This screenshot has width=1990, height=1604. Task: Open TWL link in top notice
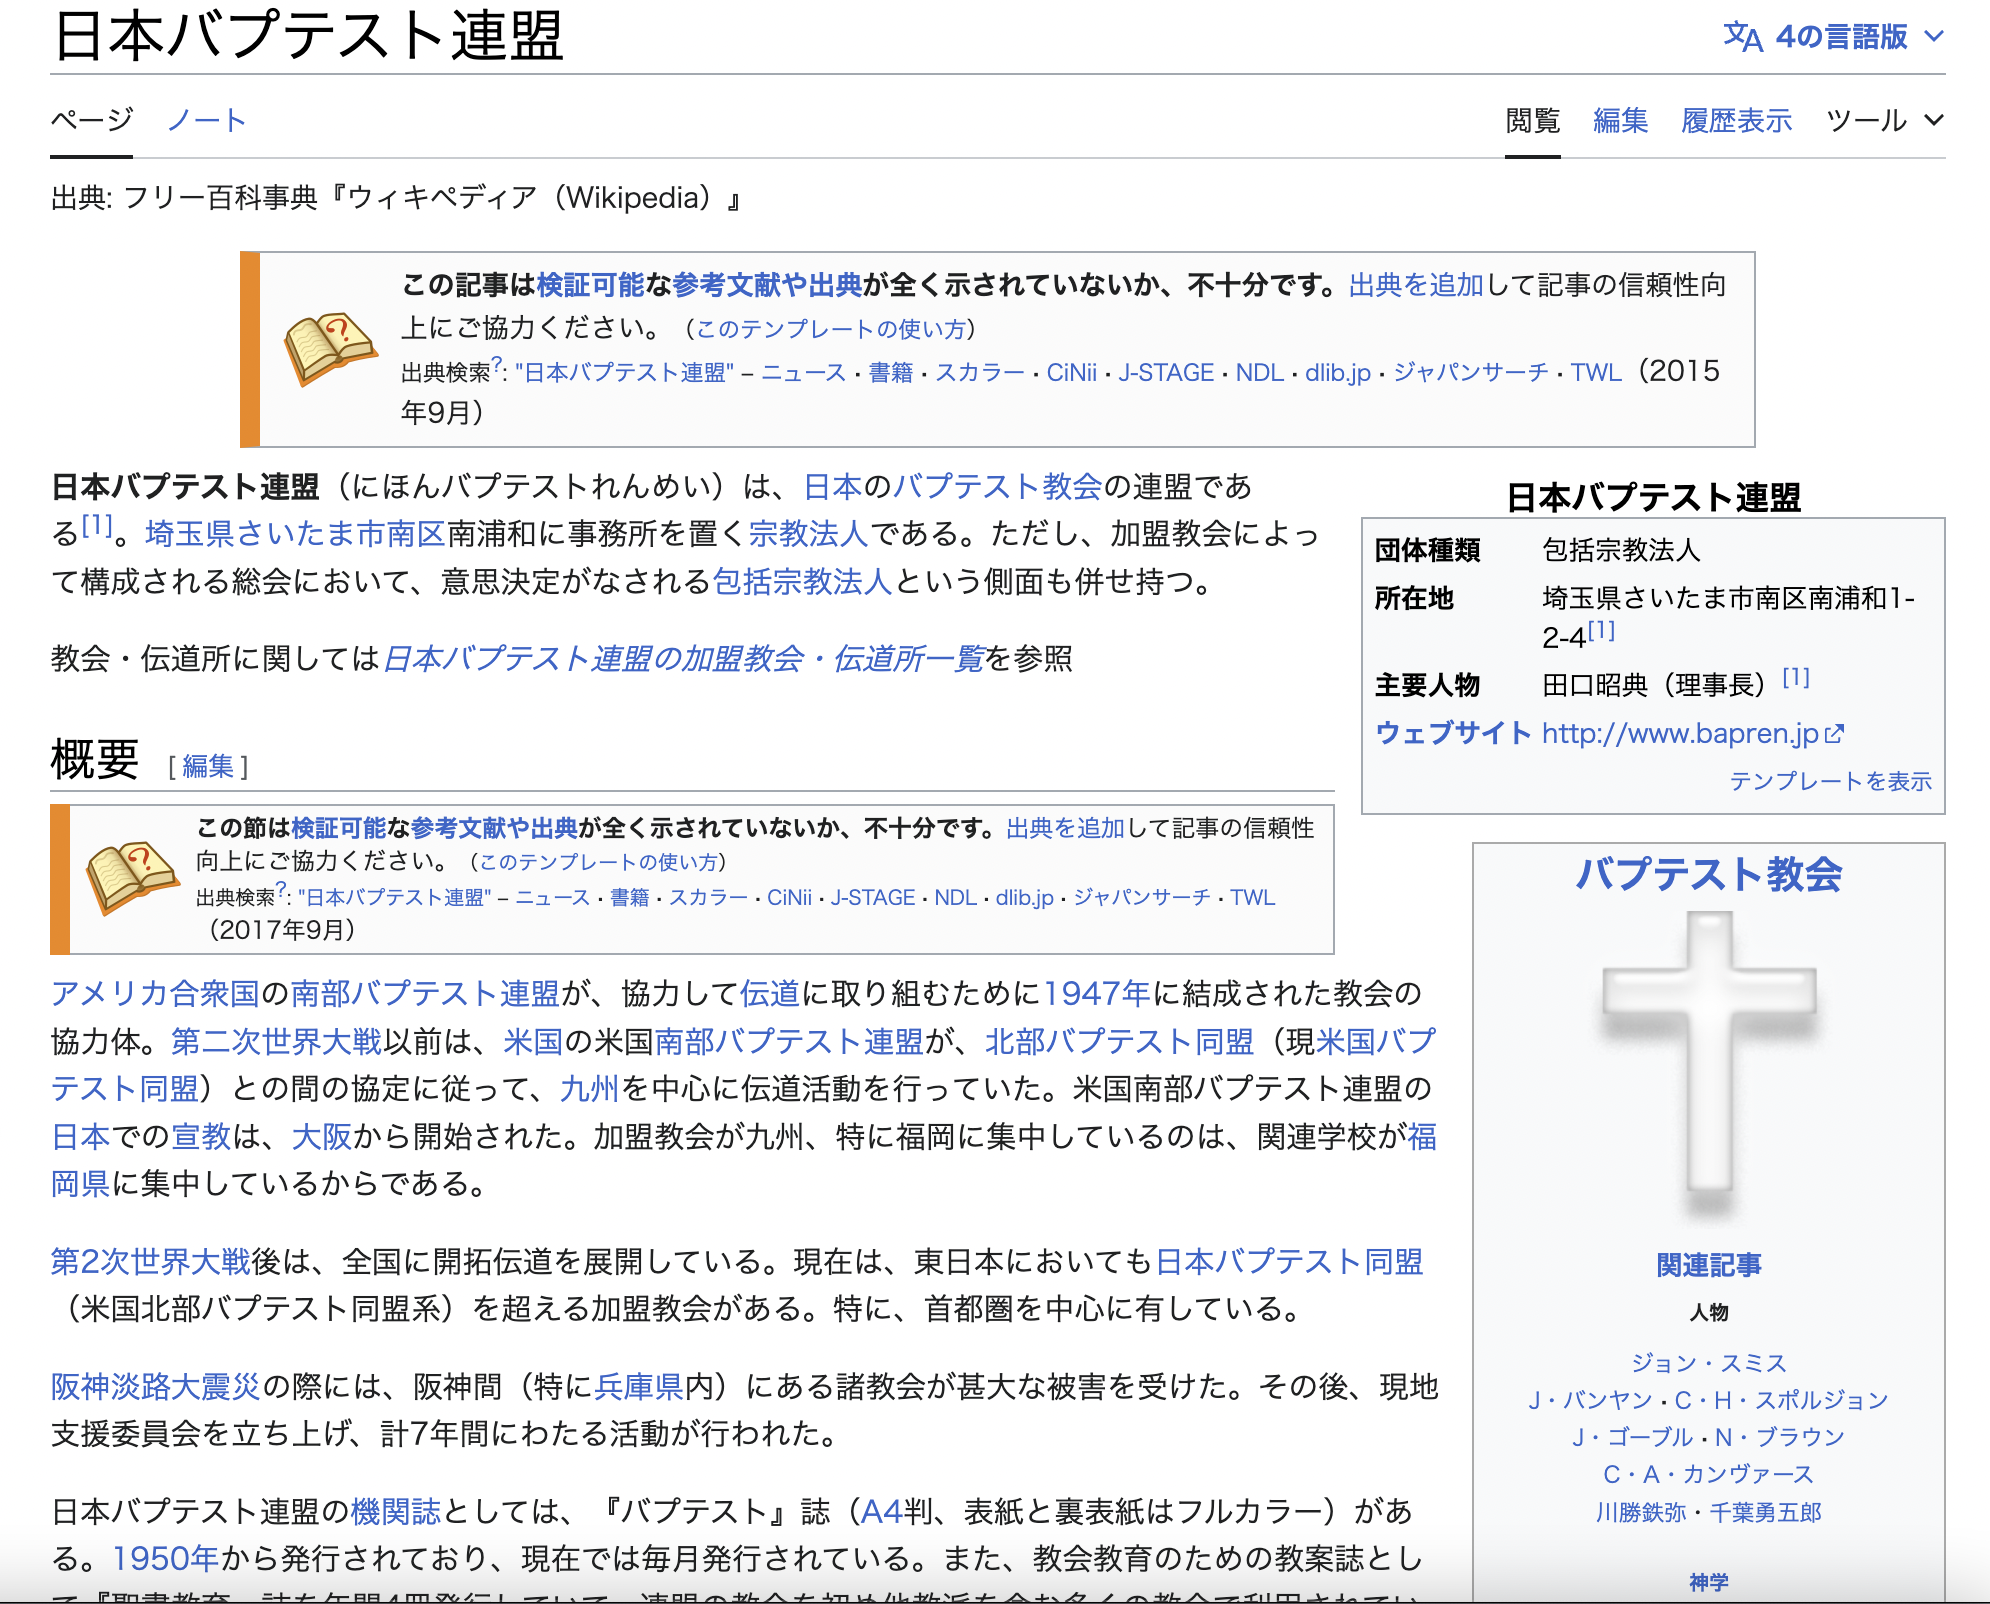tap(1596, 373)
